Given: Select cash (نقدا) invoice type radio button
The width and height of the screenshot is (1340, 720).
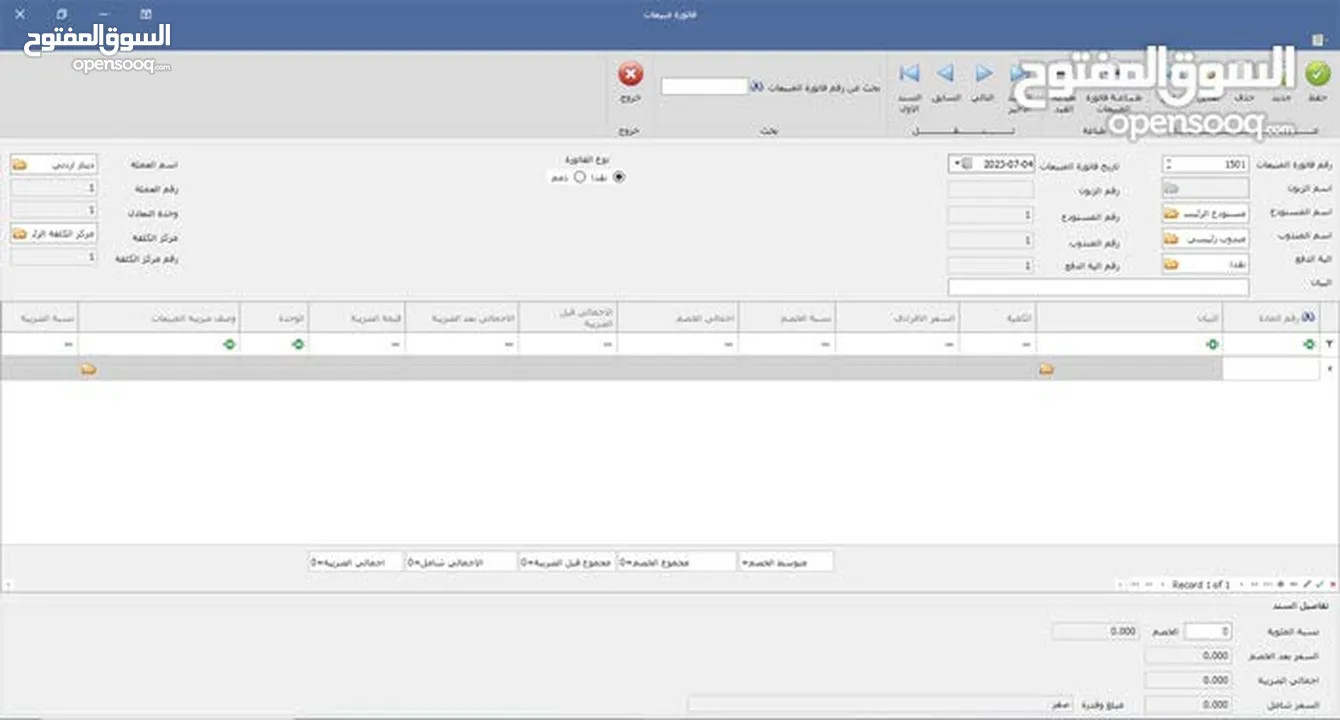Looking at the screenshot, I should click(x=618, y=177).
